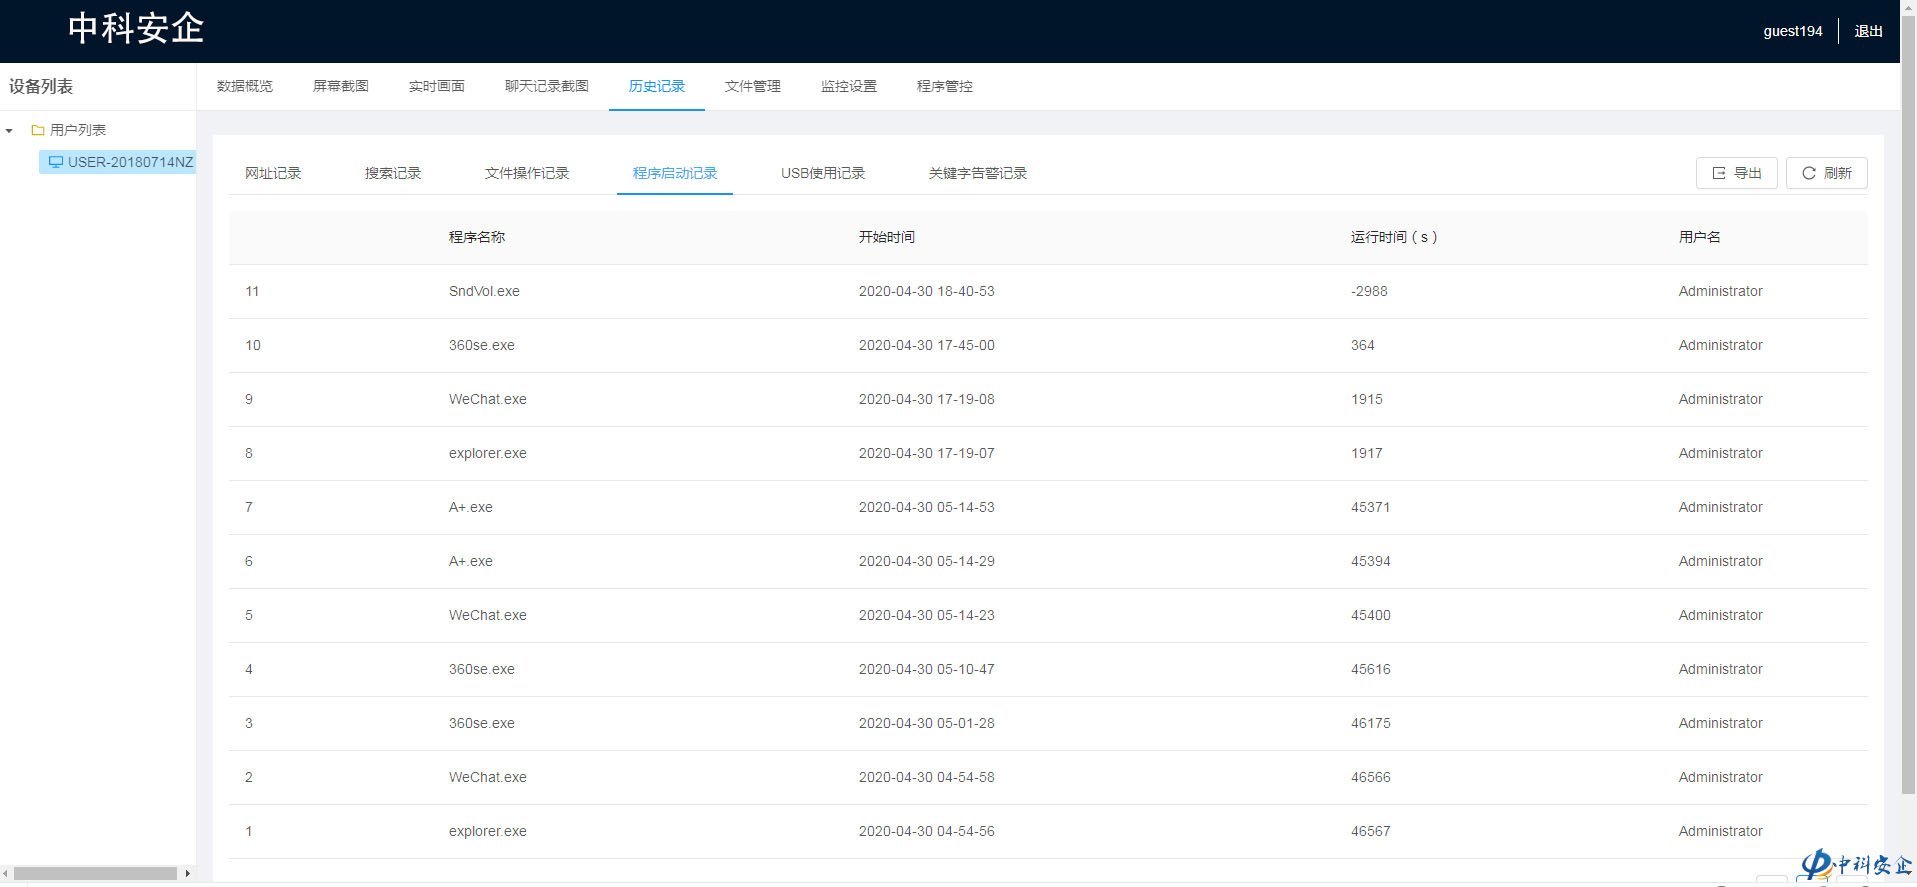Click run time value 46175

pyautogui.click(x=1371, y=723)
